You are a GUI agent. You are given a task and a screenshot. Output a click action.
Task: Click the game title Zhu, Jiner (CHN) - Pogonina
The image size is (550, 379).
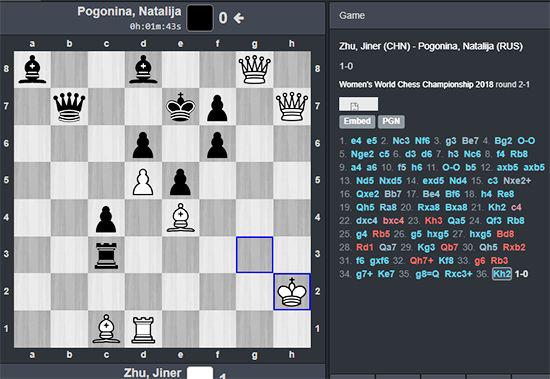click(x=431, y=46)
